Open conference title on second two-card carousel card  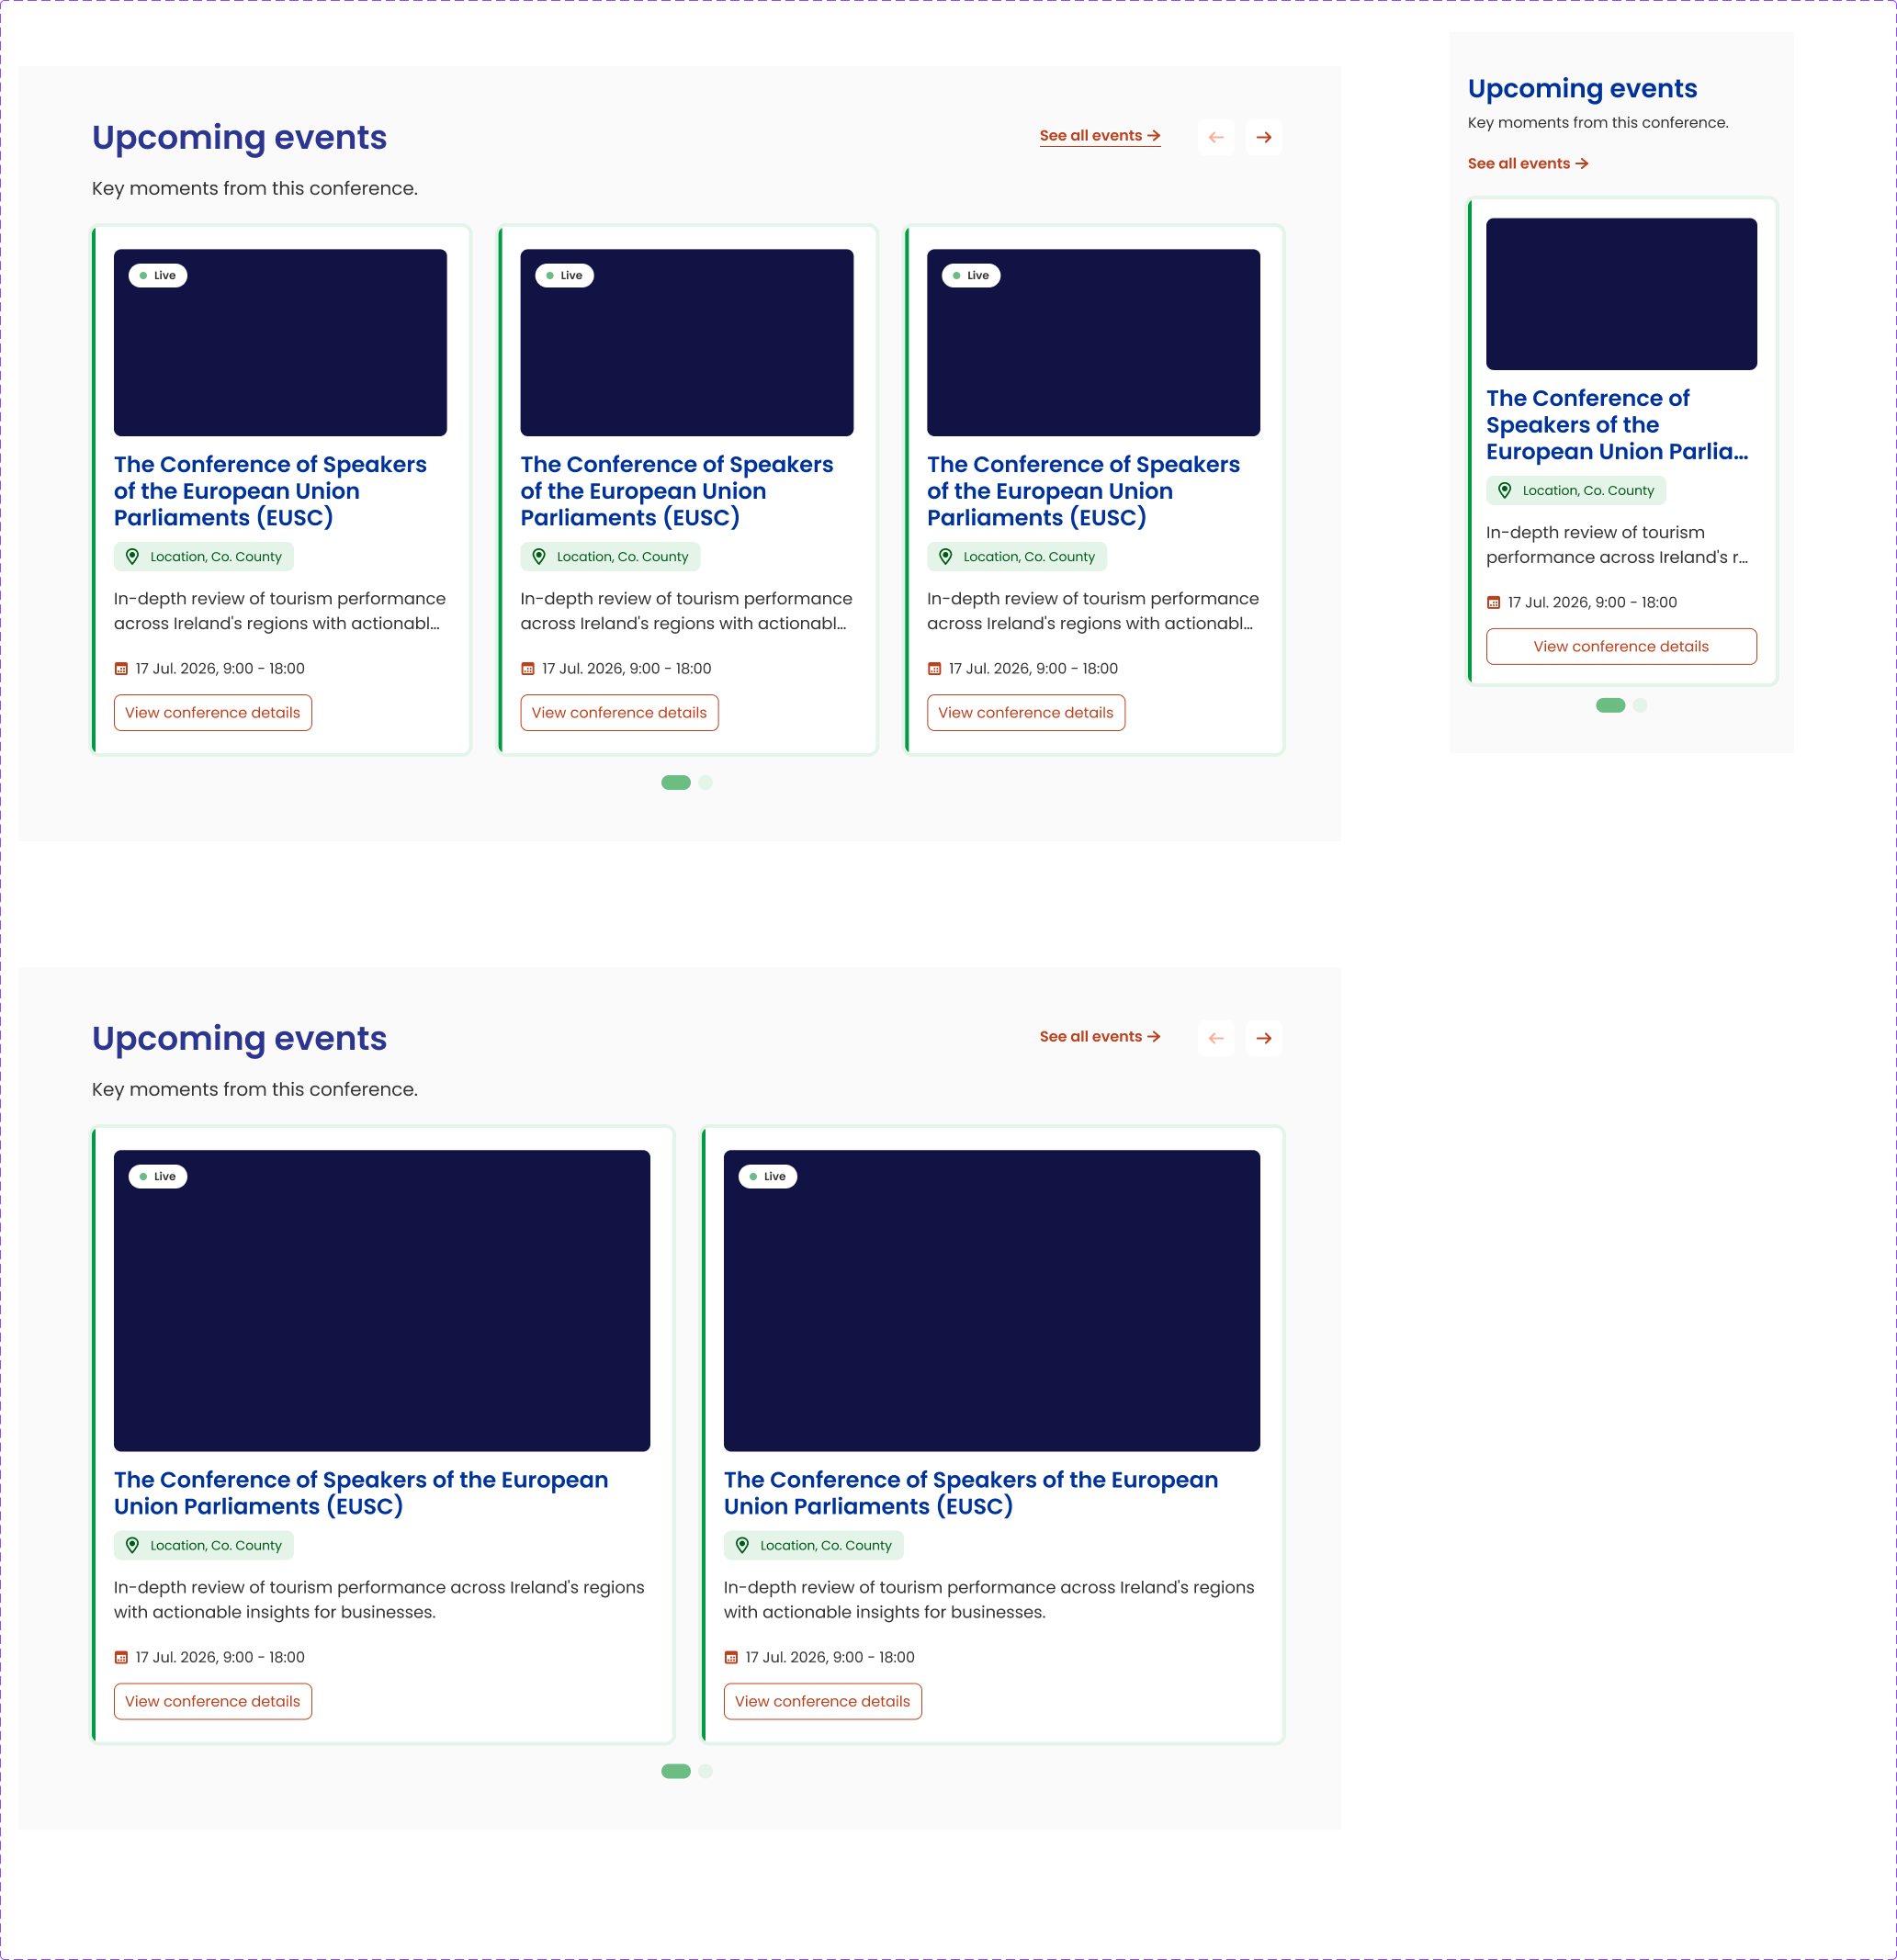point(971,1493)
